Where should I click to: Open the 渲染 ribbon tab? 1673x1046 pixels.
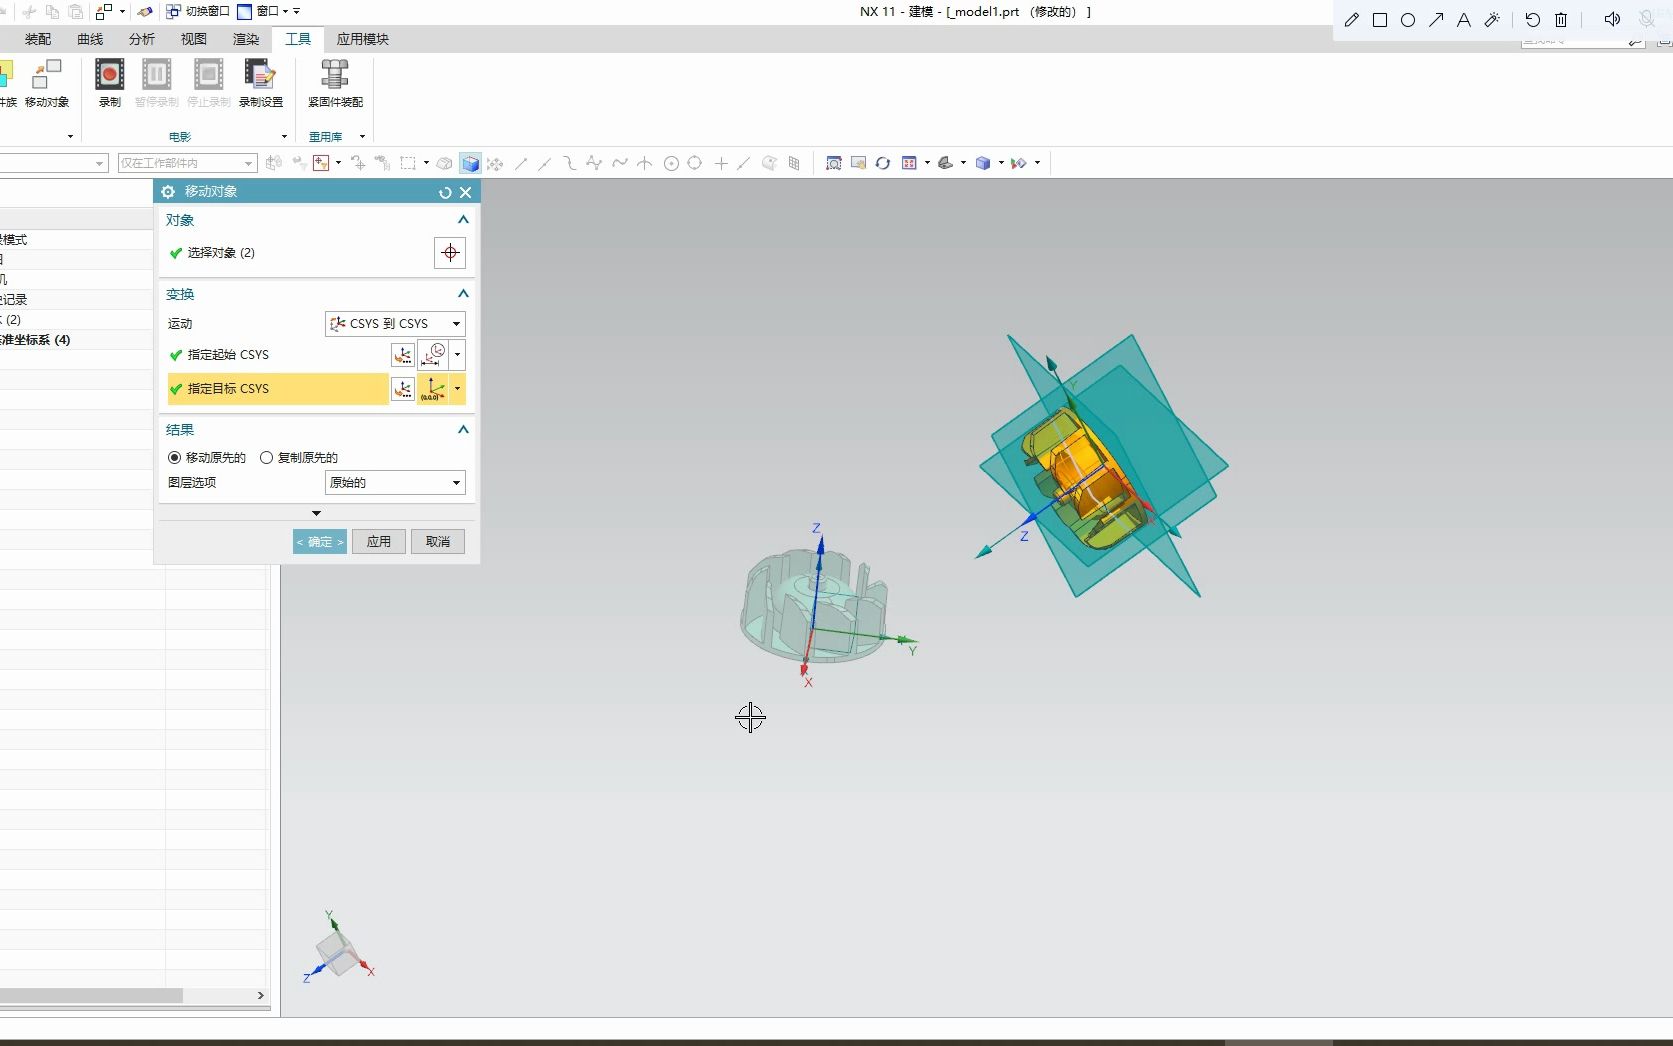click(x=246, y=39)
